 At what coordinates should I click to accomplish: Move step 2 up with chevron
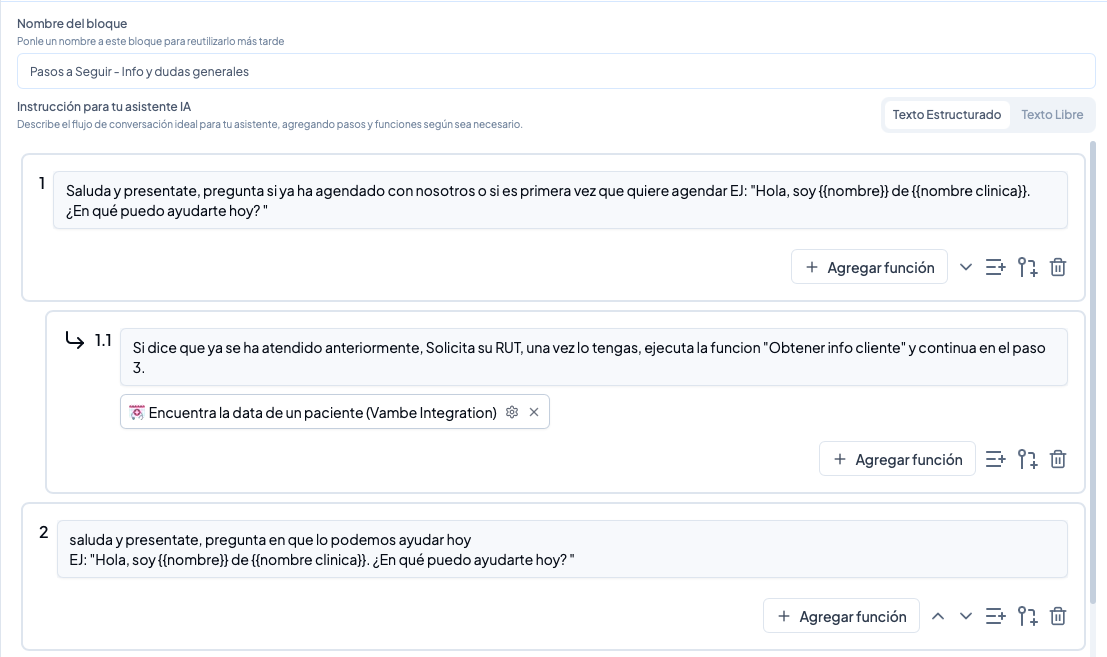coord(938,616)
